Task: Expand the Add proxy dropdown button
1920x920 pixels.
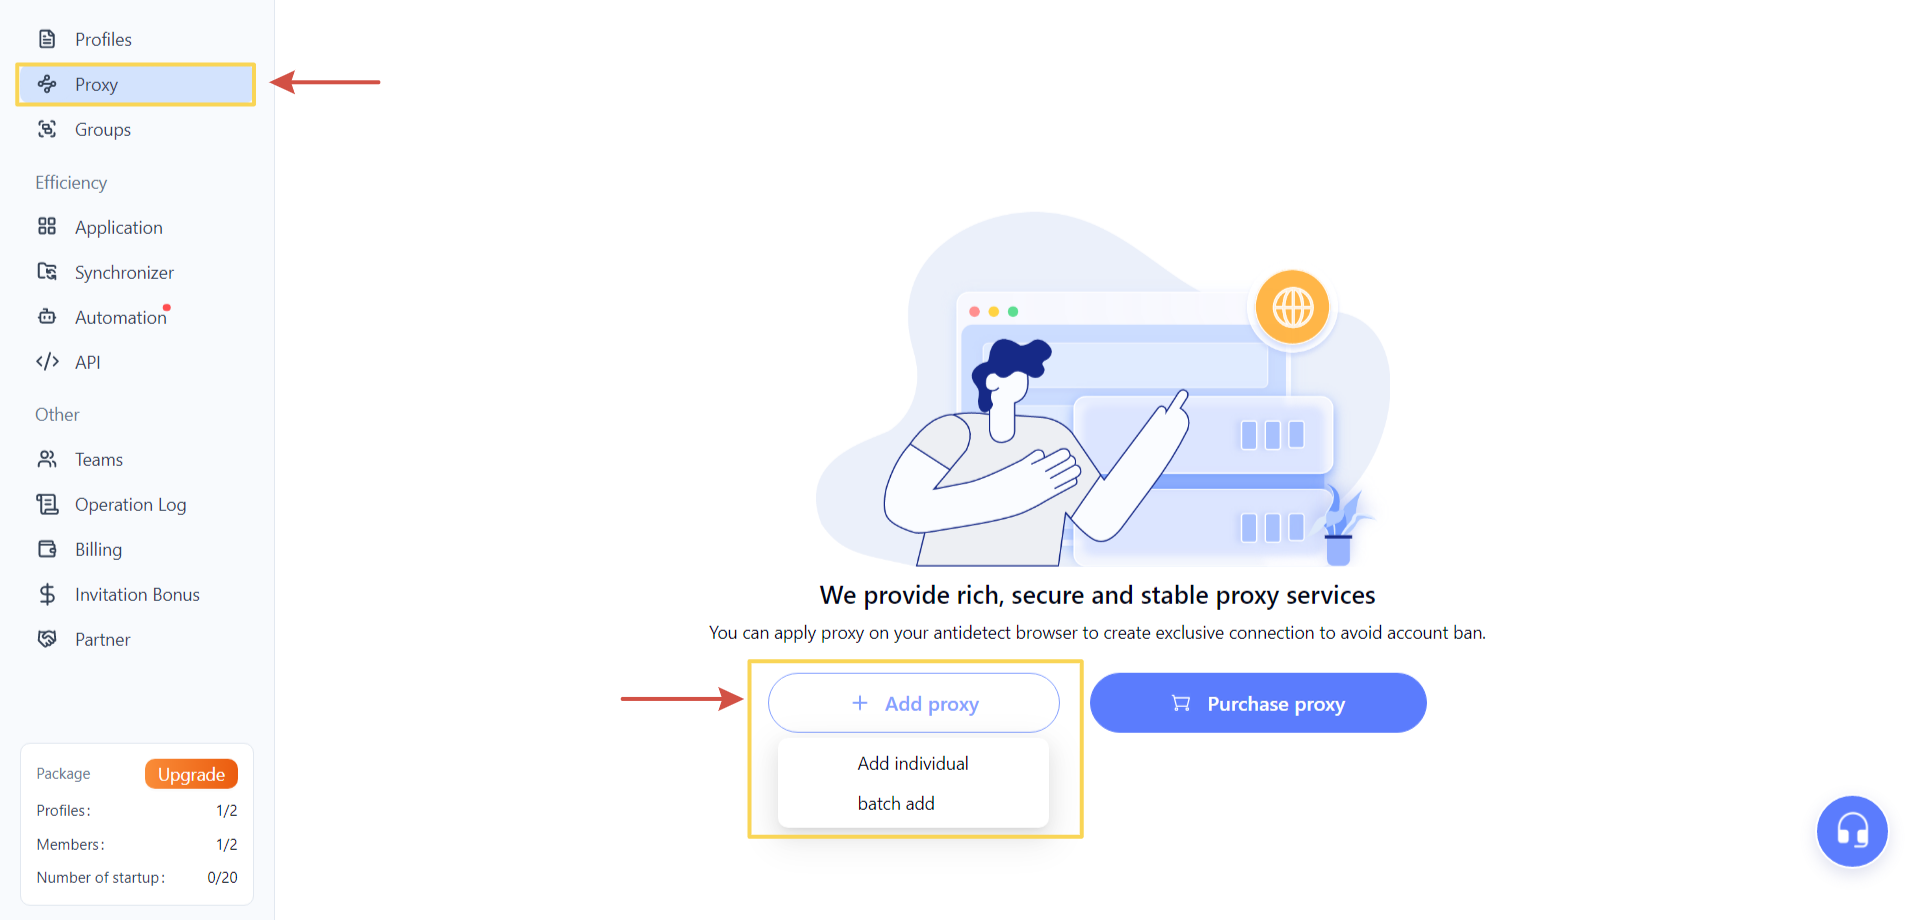Action: coord(913,703)
